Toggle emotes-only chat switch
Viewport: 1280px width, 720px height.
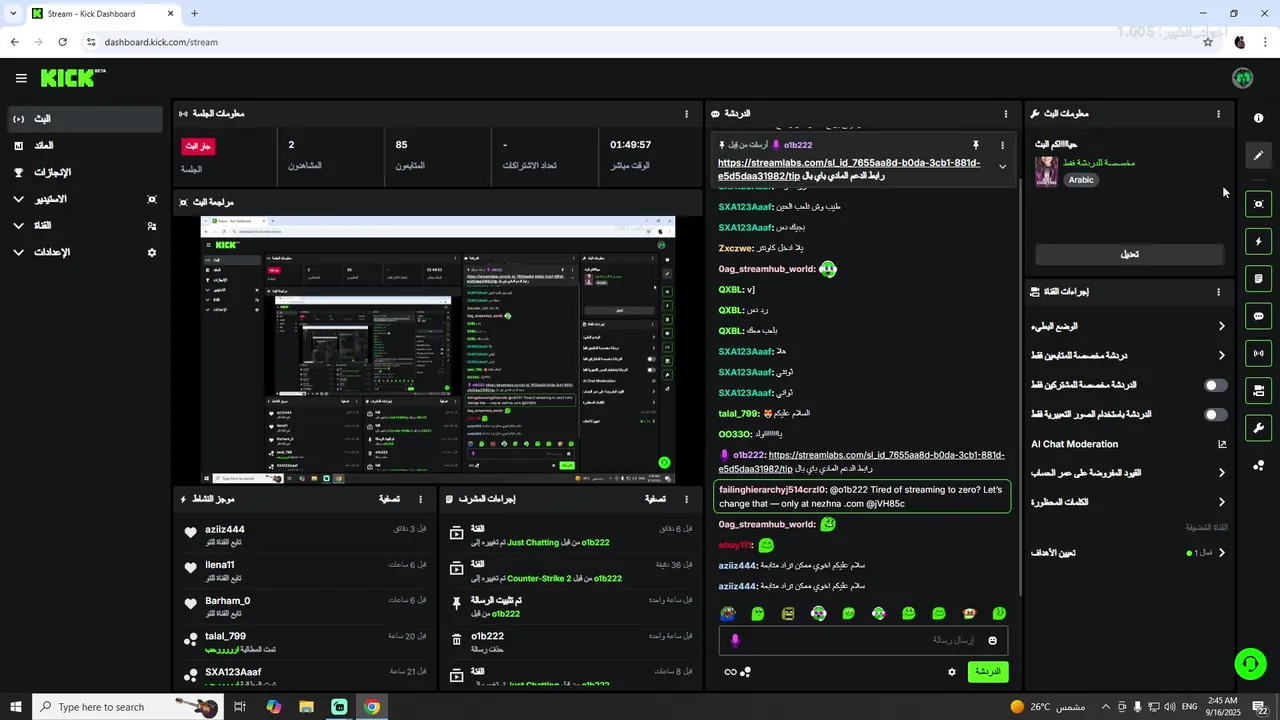[1215, 414]
